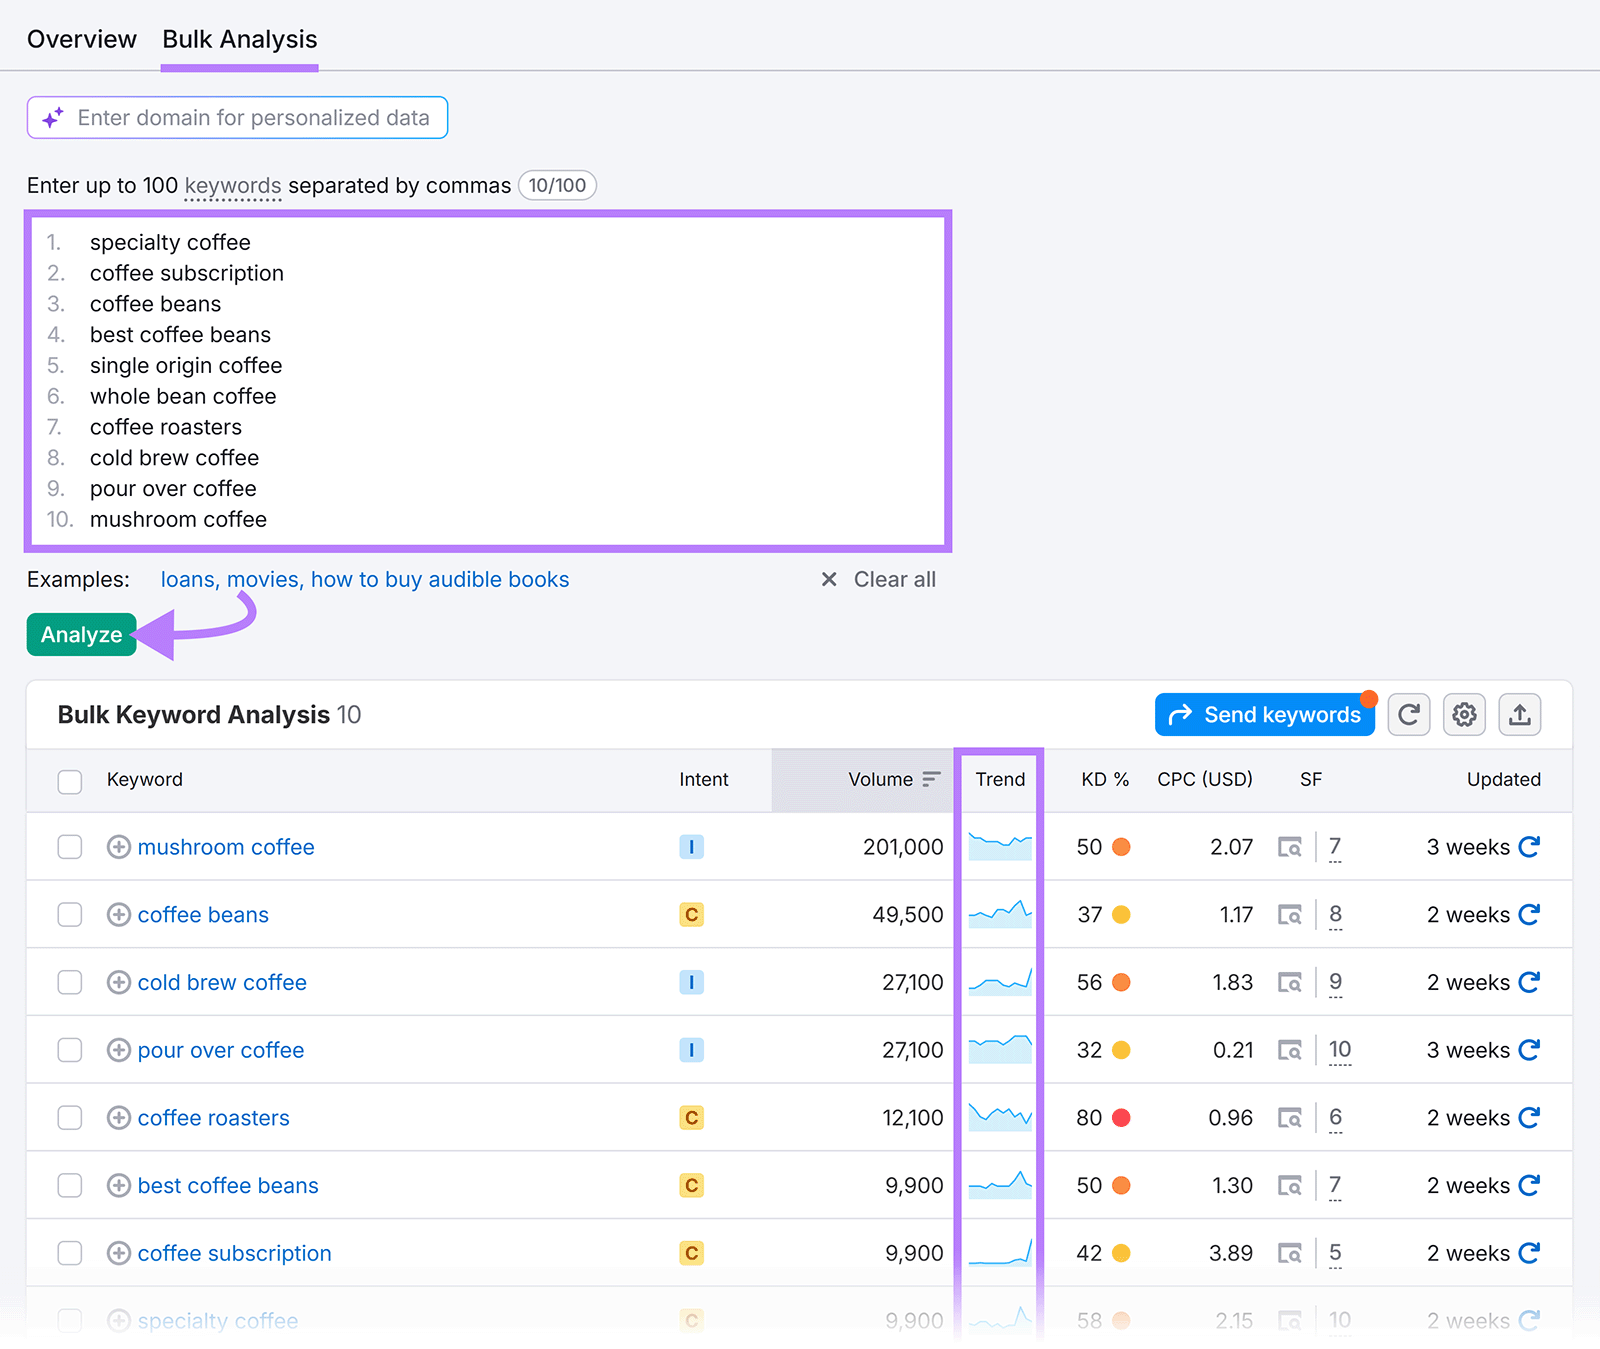Click inside the keywords list text area
The height and width of the screenshot is (1349, 1600).
click(x=488, y=381)
